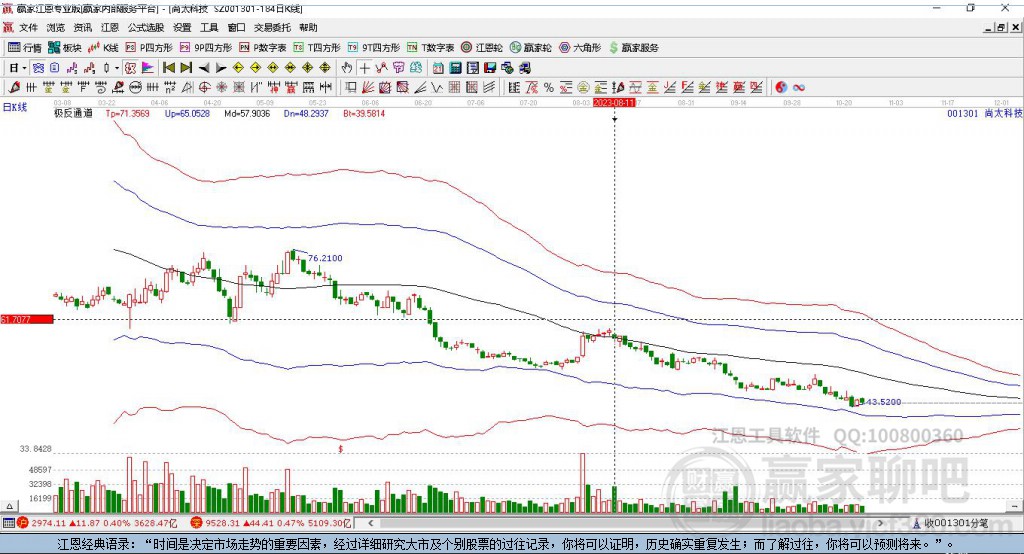Click the low price label 43.5200

click(x=883, y=402)
